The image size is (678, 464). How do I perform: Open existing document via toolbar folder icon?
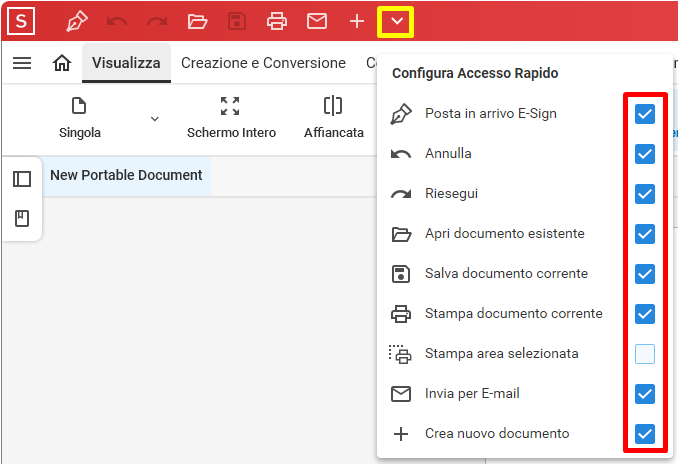(x=197, y=21)
